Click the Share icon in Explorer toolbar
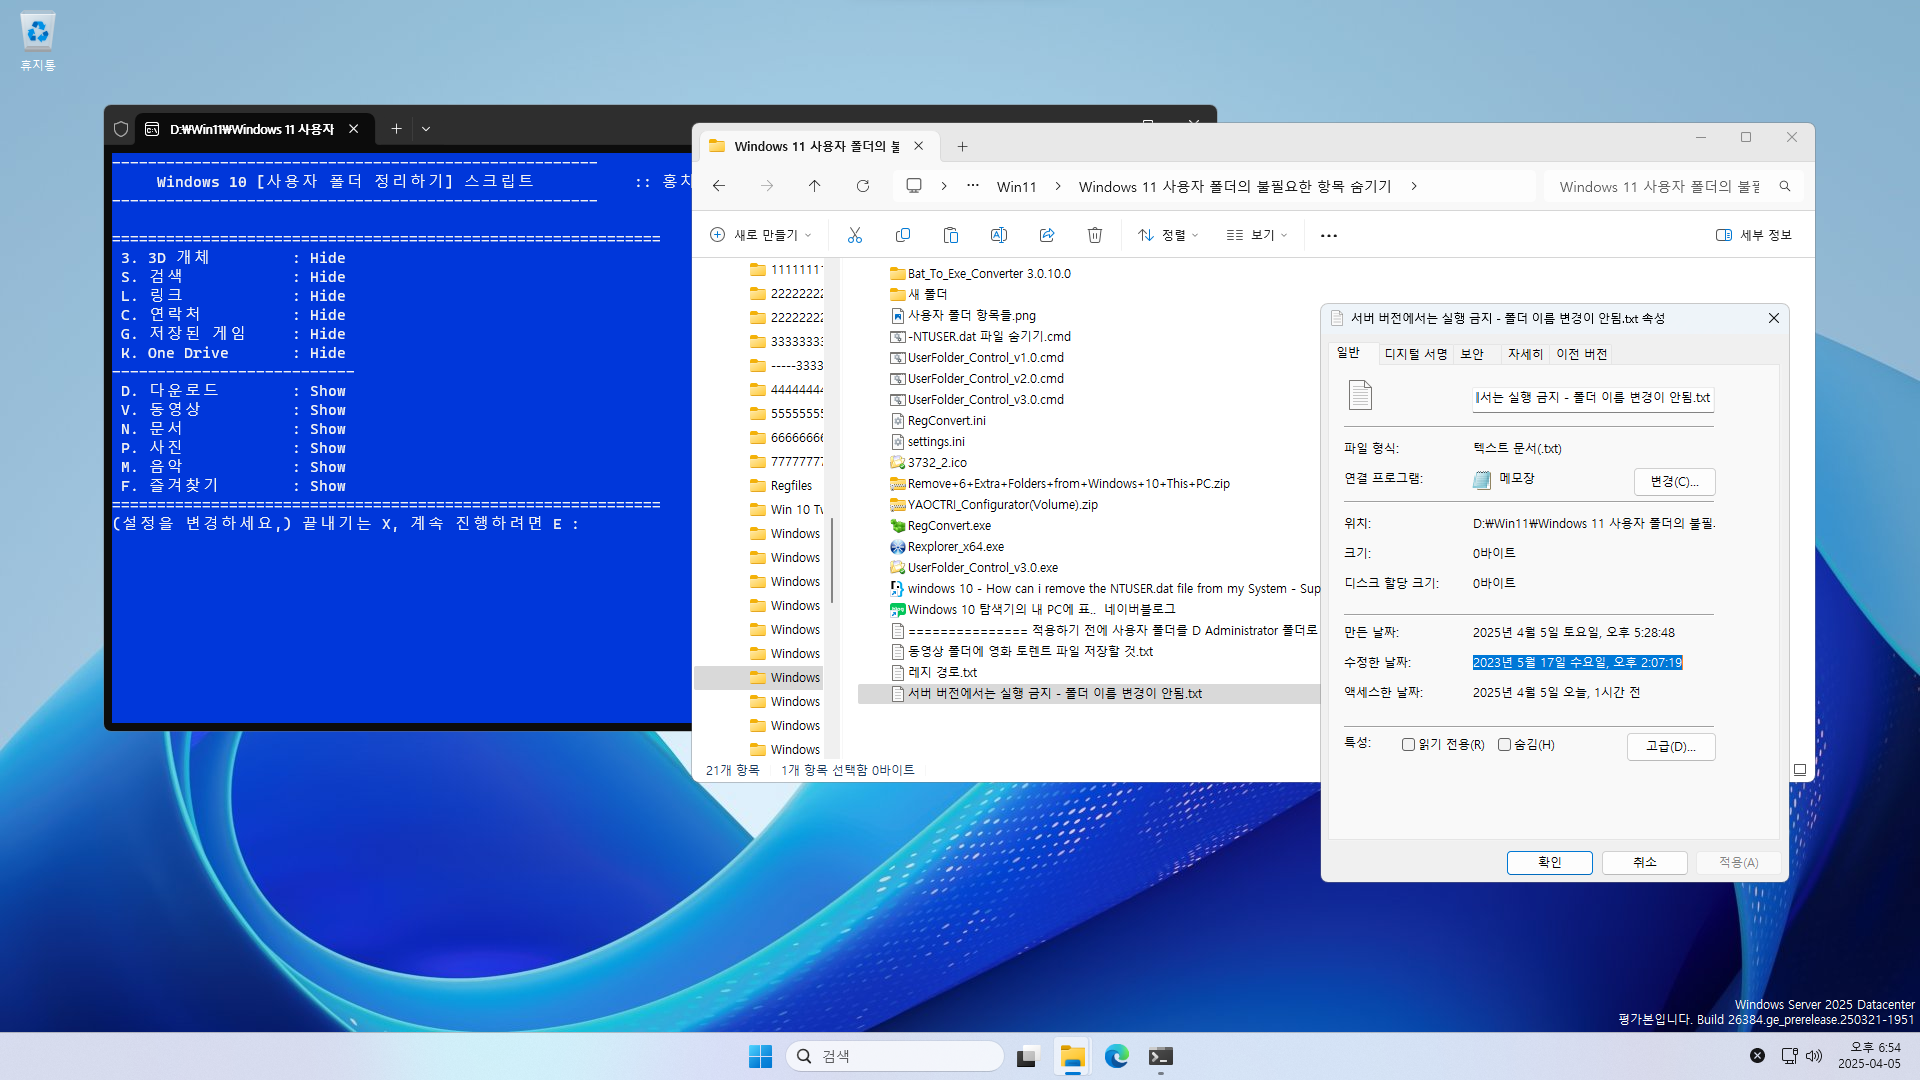The height and width of the screenshot is (1080, 1920). 1046,235
